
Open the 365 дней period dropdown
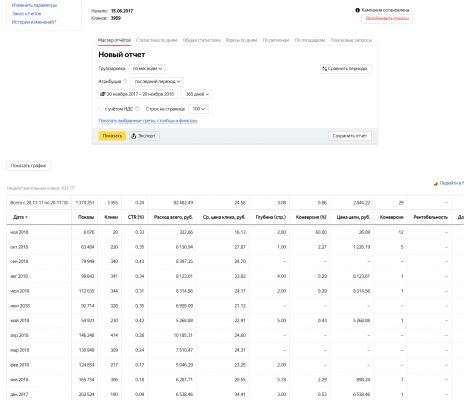197,94
